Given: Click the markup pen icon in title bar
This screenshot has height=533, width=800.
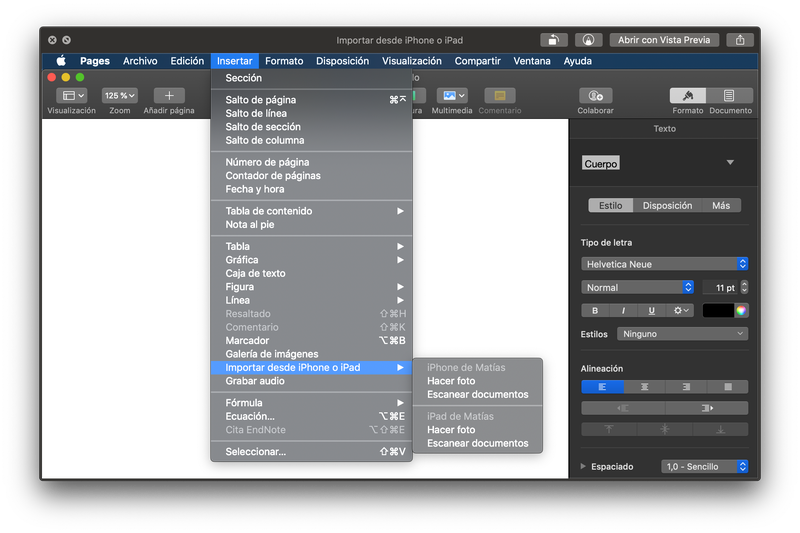Looking at the screenshot, I should coord(588,40).
